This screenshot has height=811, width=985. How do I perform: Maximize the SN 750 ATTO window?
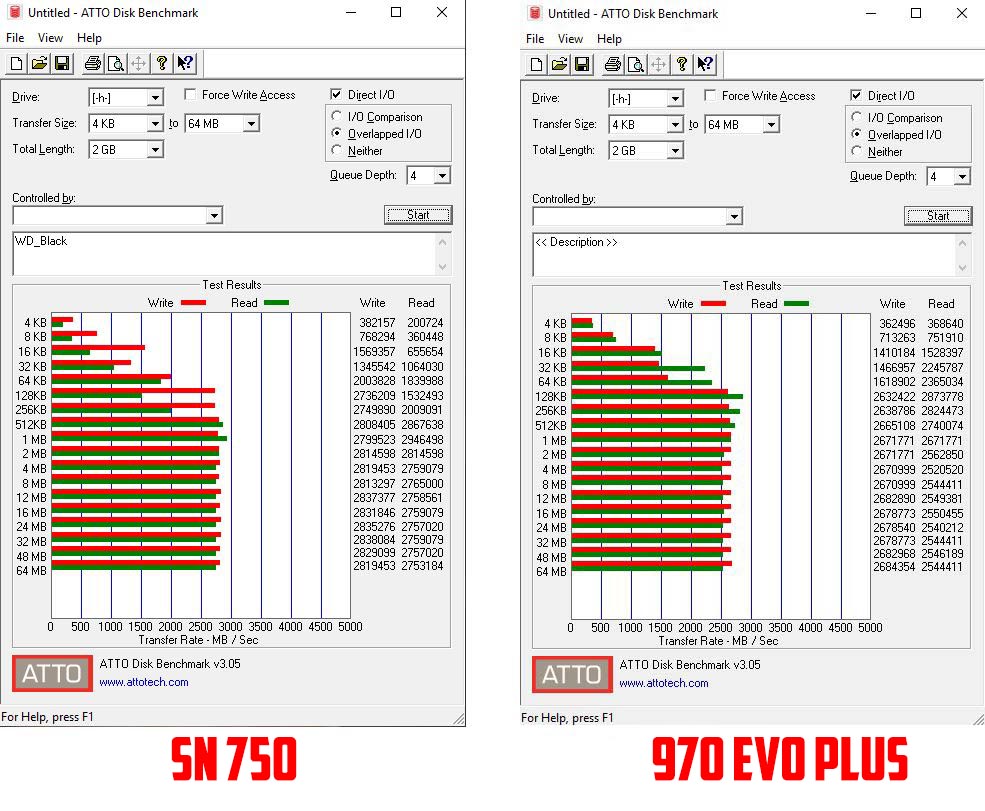396,12
